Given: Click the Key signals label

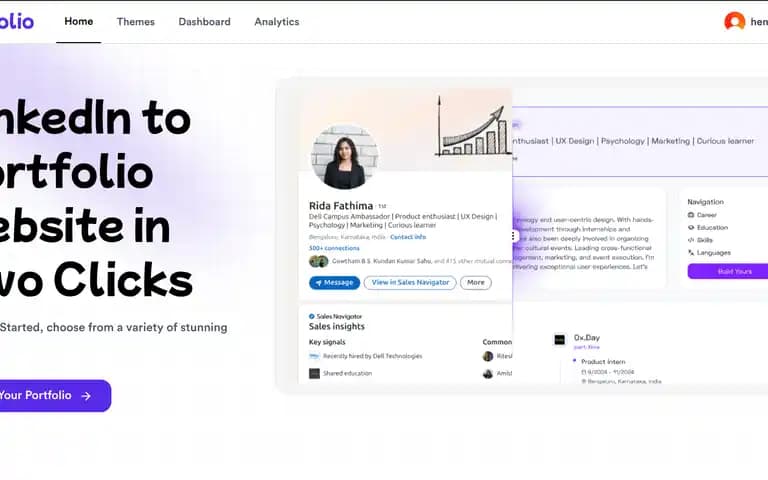Looking at the screenshot, I should (327, 342).
